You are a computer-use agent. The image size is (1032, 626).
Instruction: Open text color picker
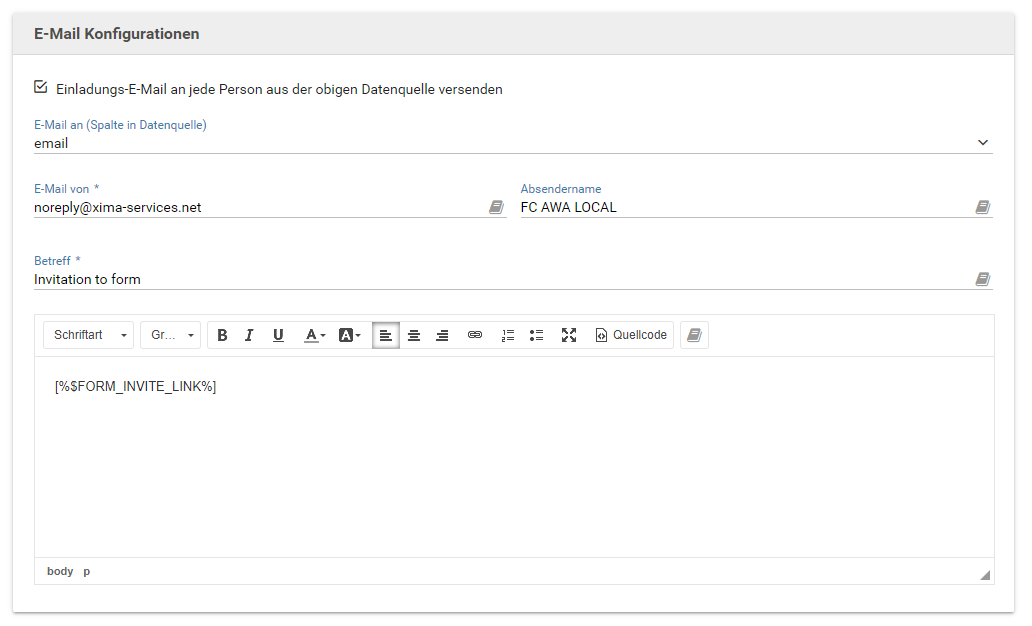(x=315, y=335)
